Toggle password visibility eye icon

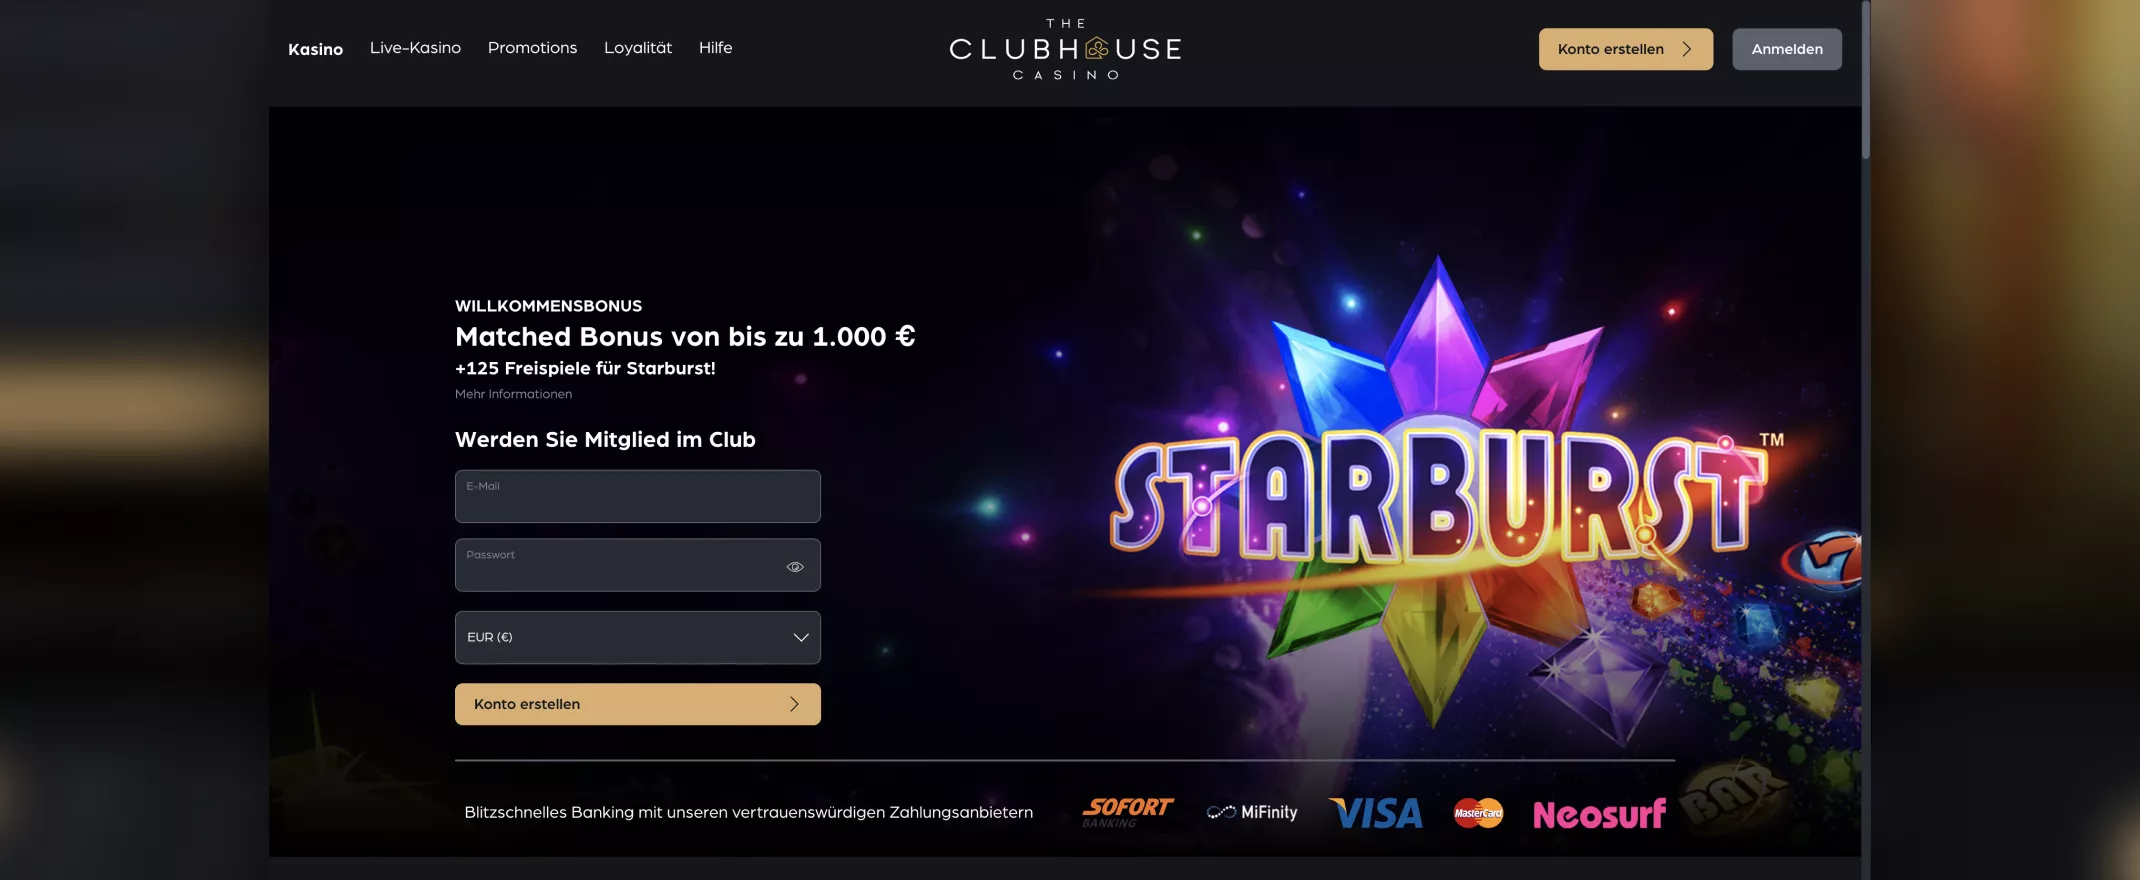795,567
